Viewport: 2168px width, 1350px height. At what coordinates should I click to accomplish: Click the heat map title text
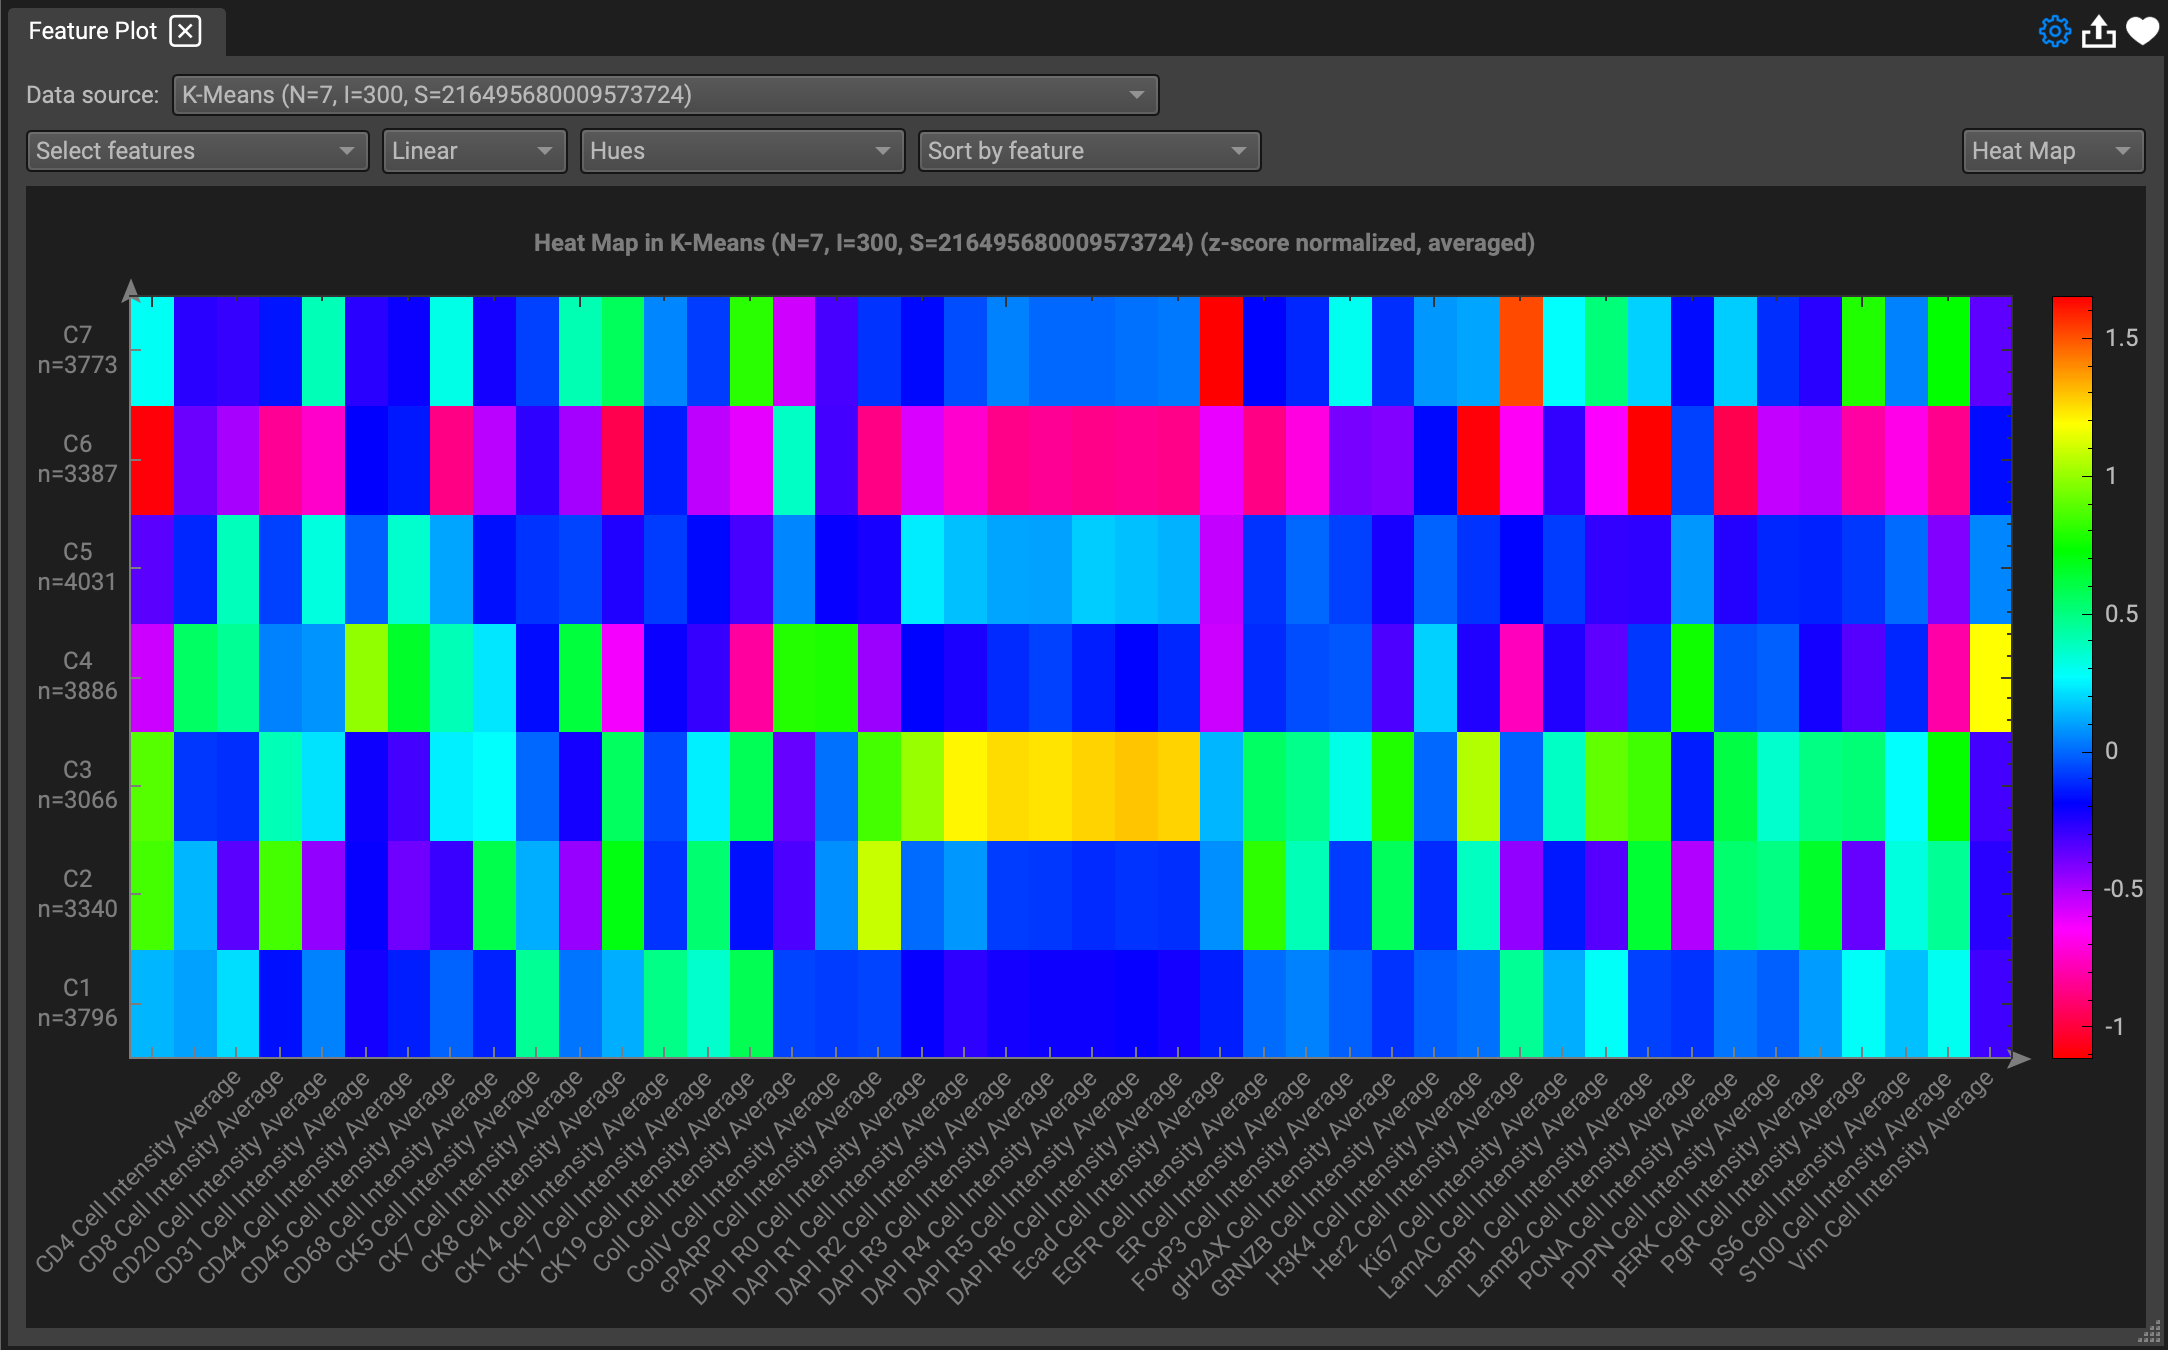[x=1034, y=243]
